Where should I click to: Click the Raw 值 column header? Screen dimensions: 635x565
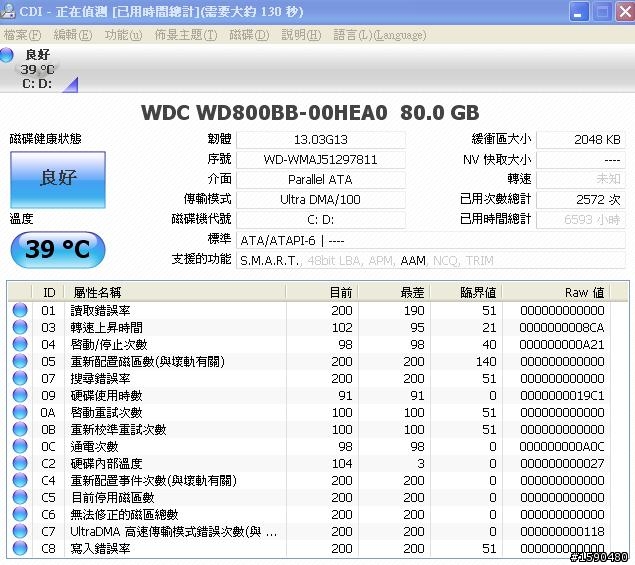pos(556,292)
